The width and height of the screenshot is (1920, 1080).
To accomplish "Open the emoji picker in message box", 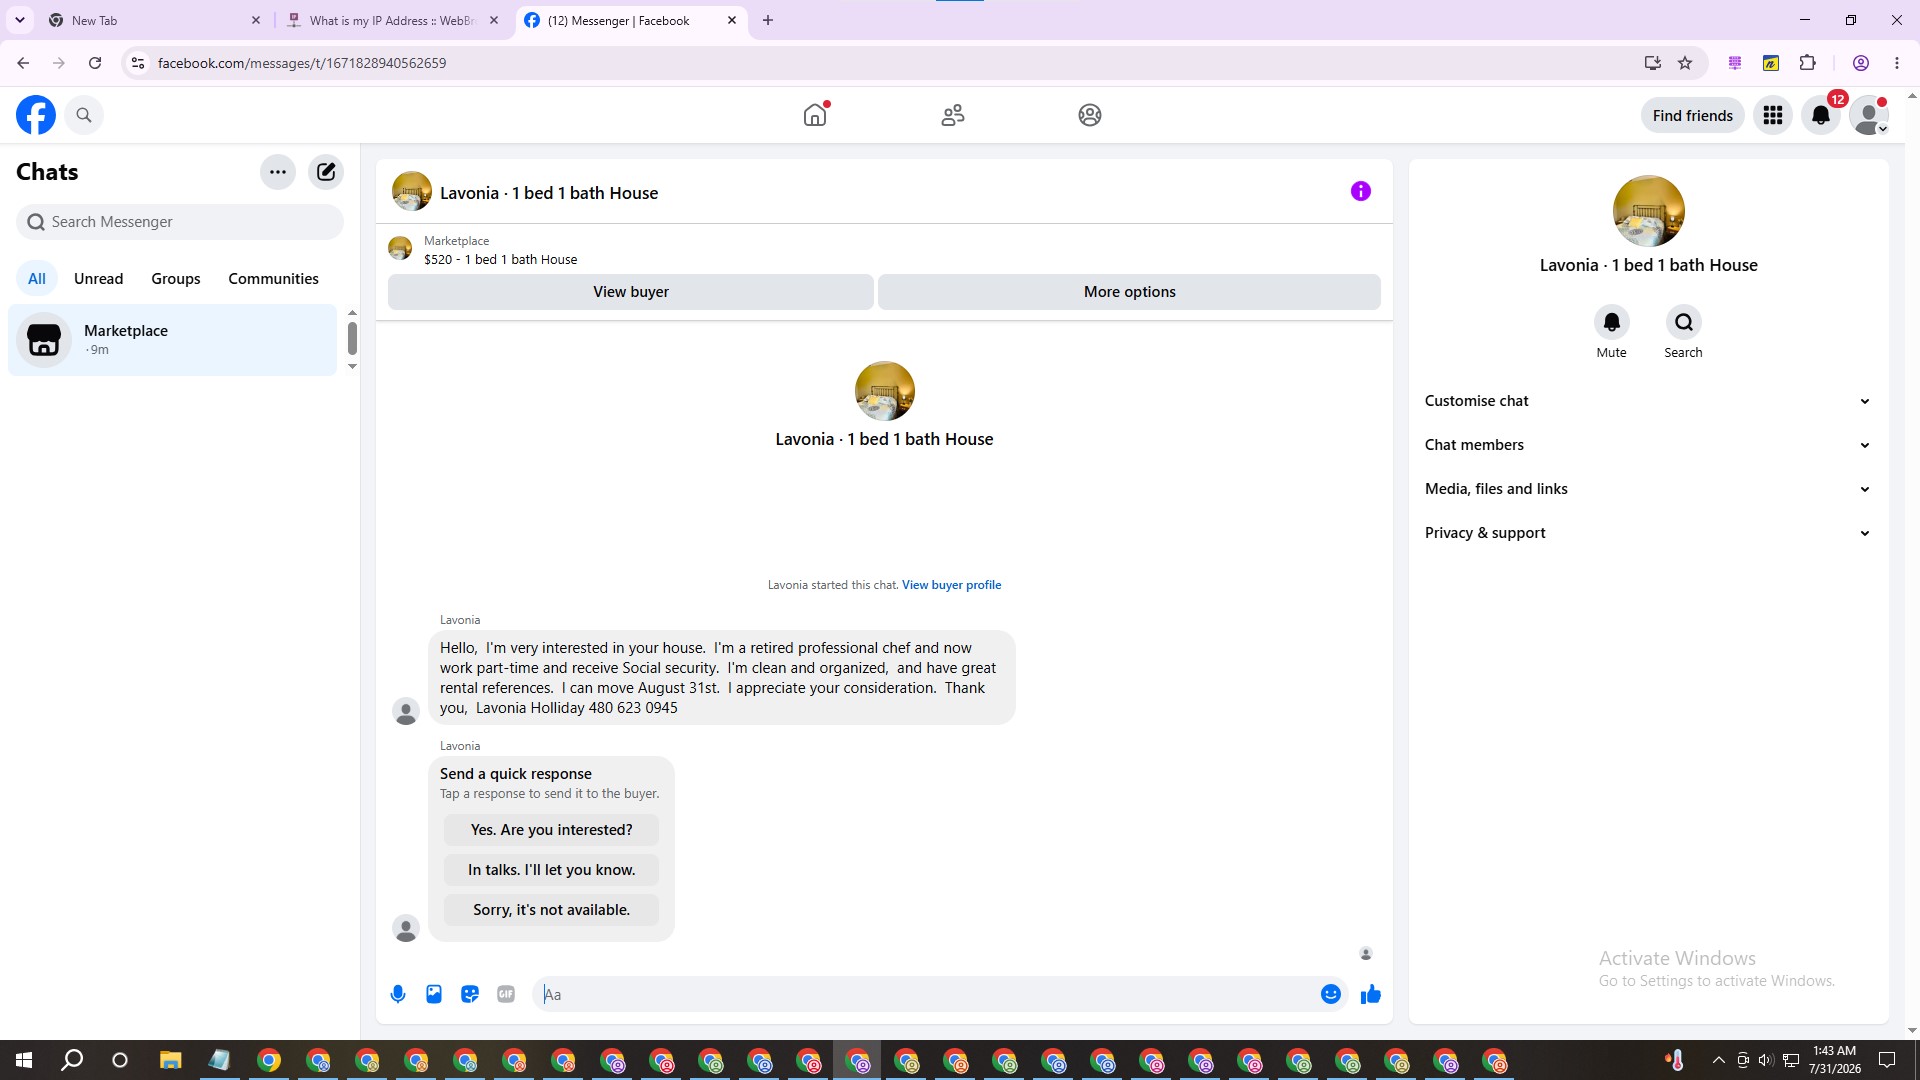I will tap(1331, 994).
